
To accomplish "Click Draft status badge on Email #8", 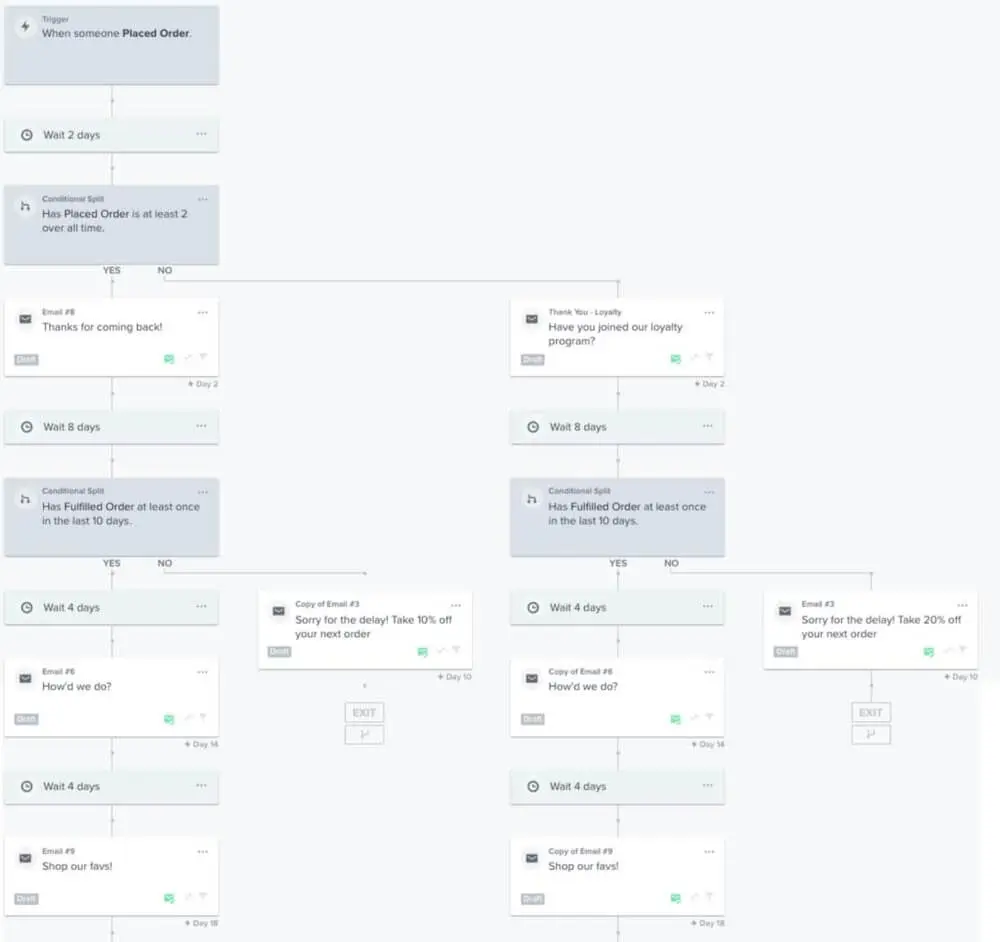I will pos(26,360).
